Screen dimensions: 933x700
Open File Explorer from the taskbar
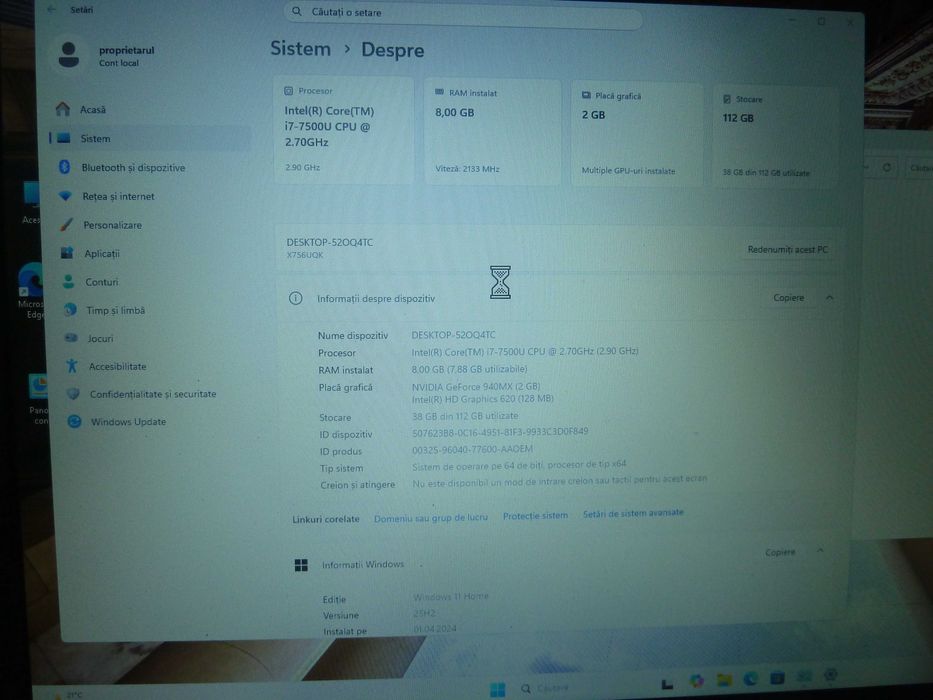[x=724, y=680]
